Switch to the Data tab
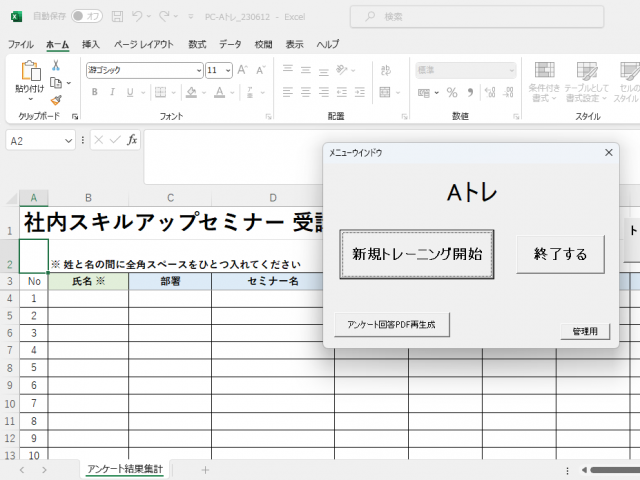 230,44
